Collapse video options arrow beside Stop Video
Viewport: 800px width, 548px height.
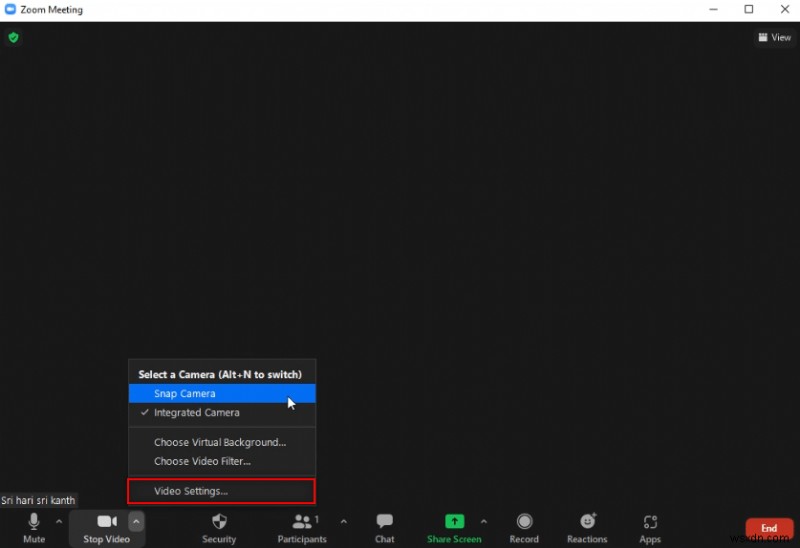click(x=136, y=521)
